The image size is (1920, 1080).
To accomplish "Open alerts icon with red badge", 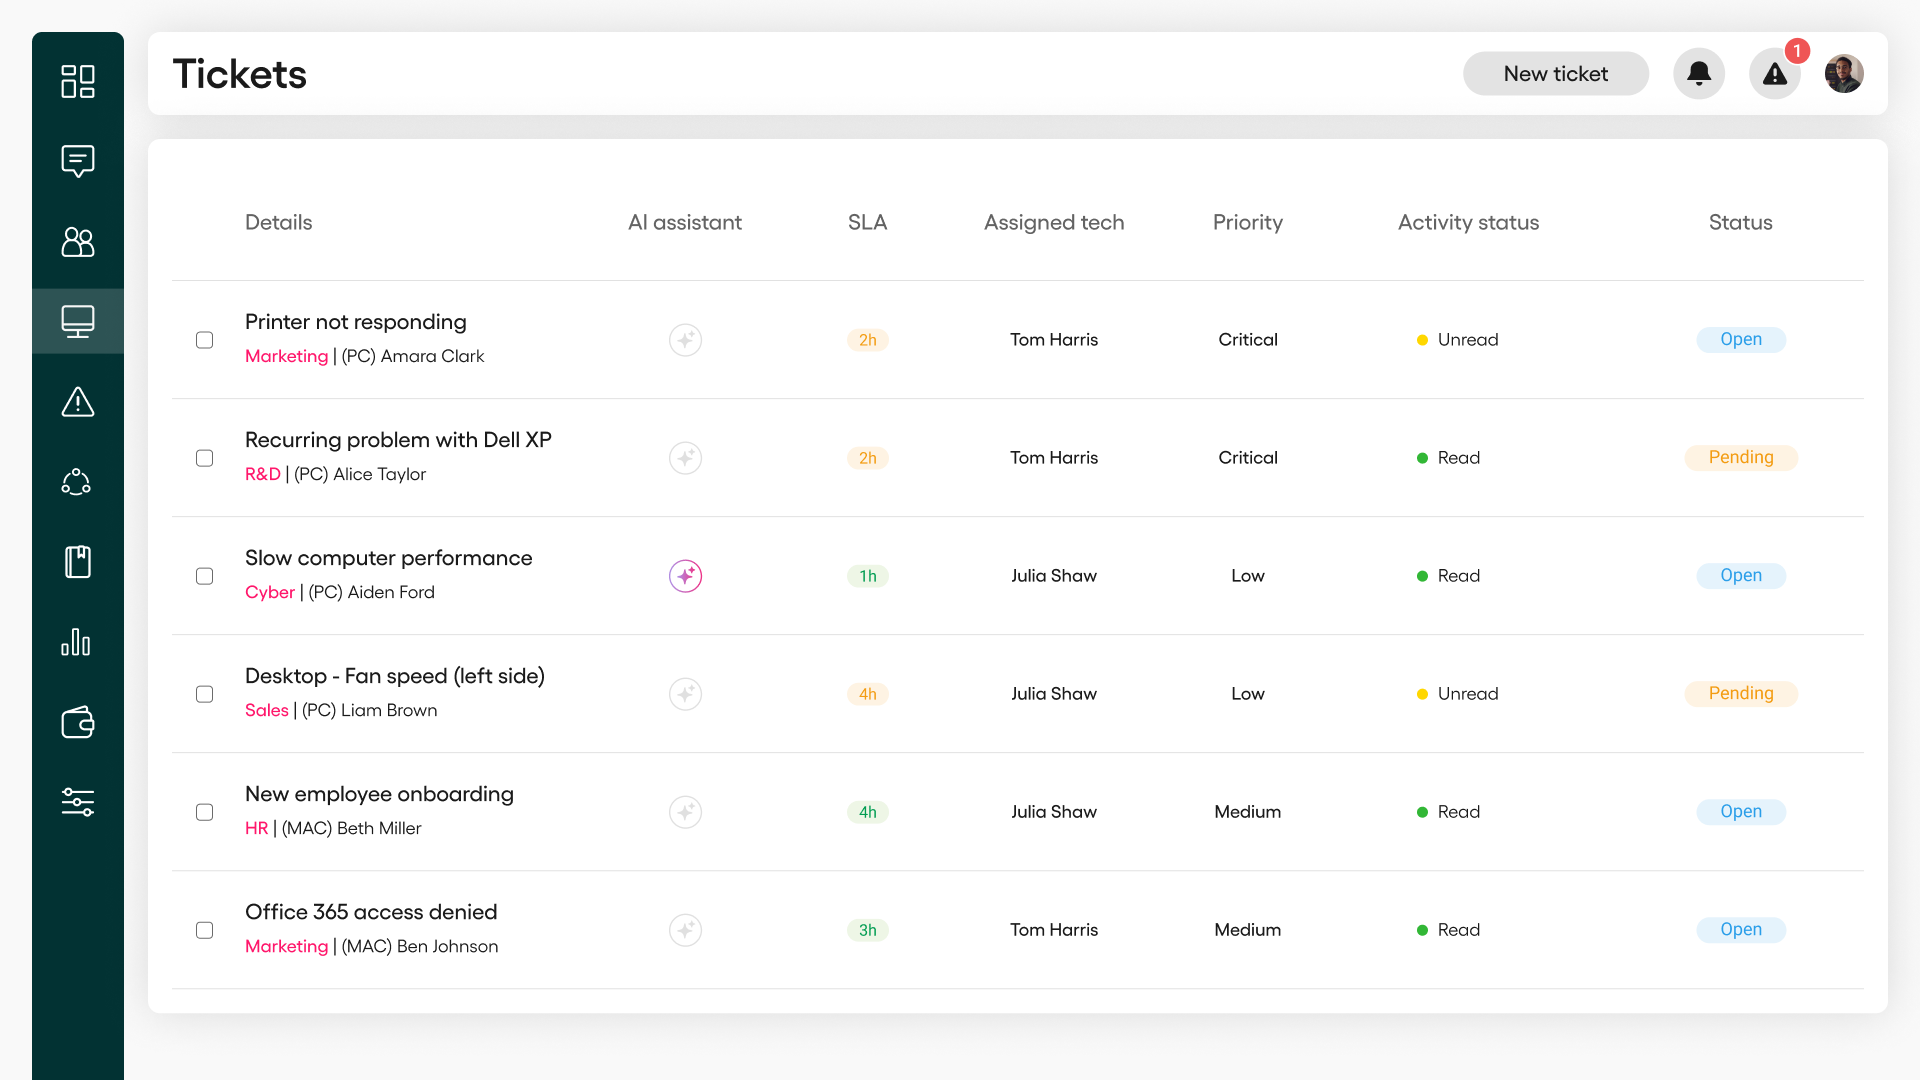I will tap(1774, 74).
